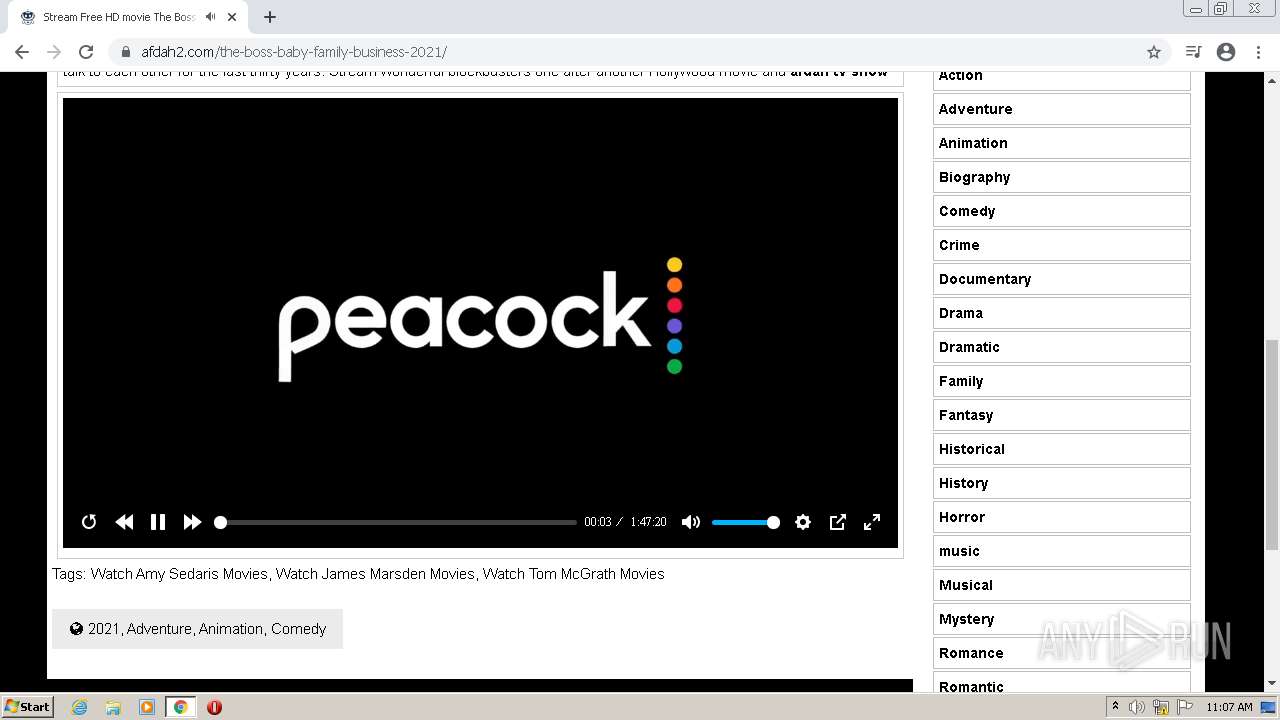The height and width of the screenshot is (720, 1280).
Task: Click Chrome icon in taskbar
Action: [x=181, y=707]
